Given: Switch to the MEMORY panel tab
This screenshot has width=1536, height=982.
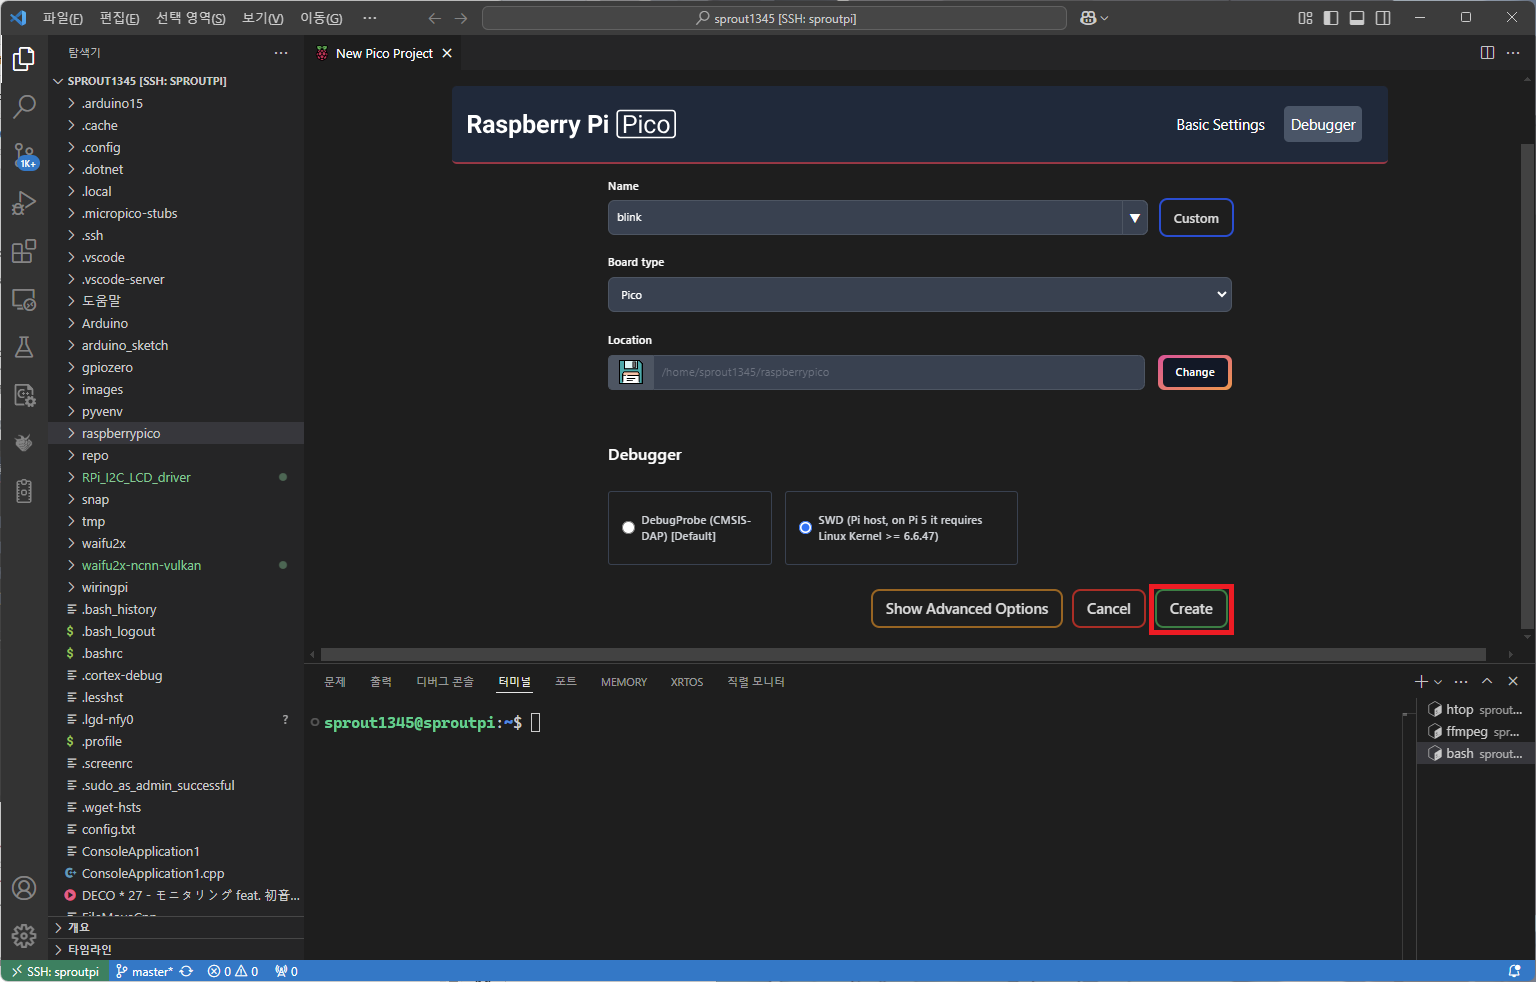Looking at the screenshot, I should coord(624,682).
